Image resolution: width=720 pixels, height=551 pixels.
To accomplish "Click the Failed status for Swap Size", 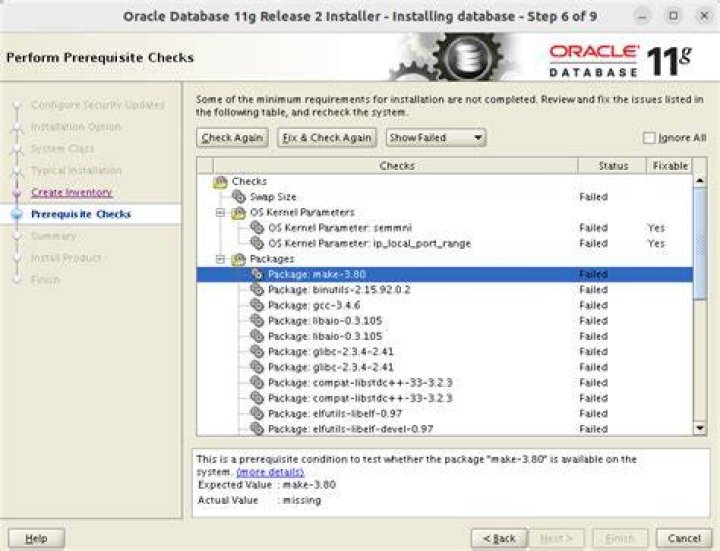I will 593,197.
